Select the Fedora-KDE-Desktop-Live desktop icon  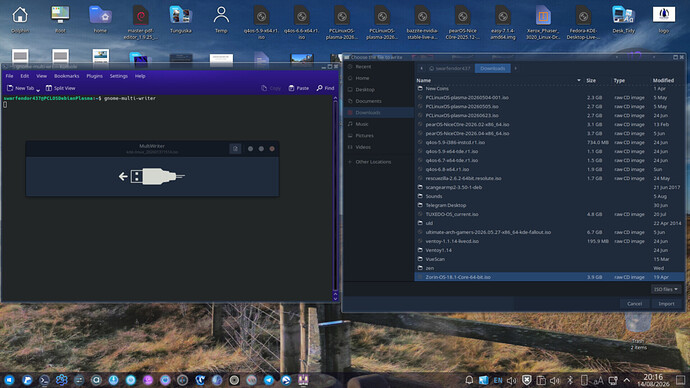[584, 22]
